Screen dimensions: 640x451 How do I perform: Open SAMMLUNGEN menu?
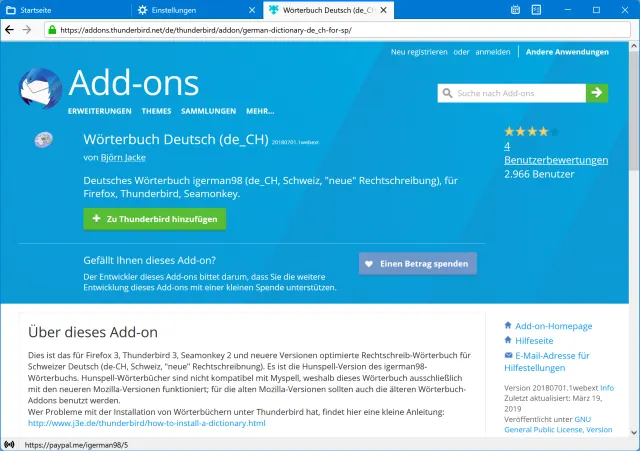click(209, 111)
